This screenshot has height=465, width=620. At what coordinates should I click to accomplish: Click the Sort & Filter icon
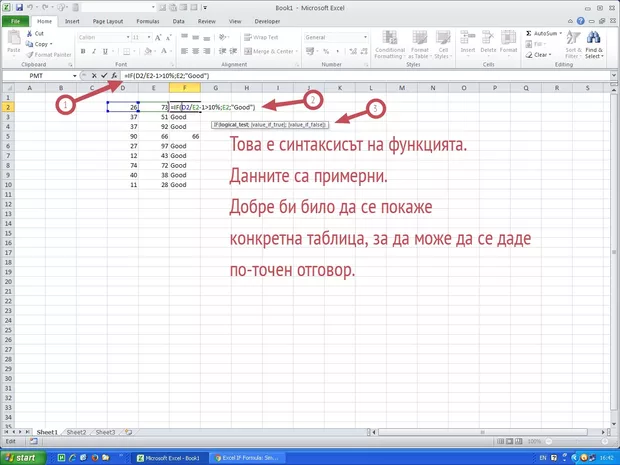point(573,38)
